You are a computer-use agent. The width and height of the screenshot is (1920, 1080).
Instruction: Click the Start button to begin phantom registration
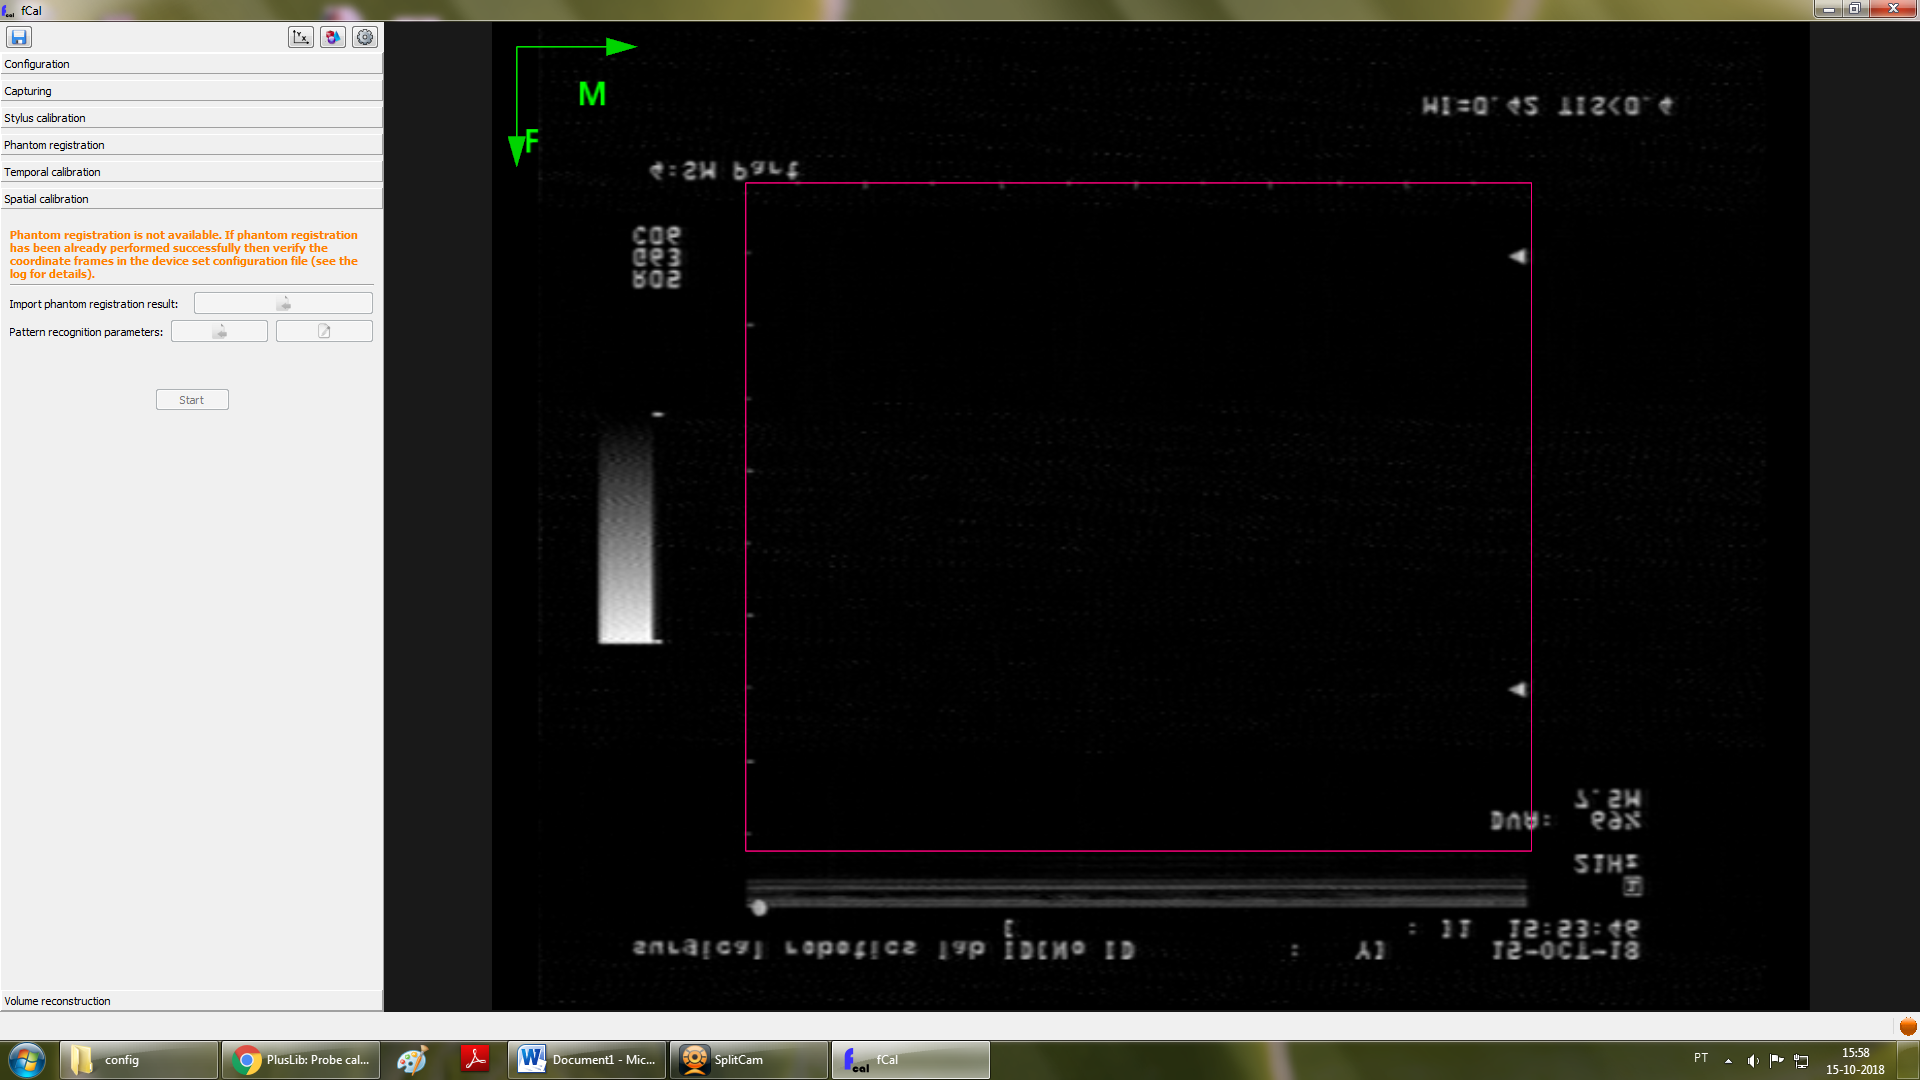[x=191, y=399]
